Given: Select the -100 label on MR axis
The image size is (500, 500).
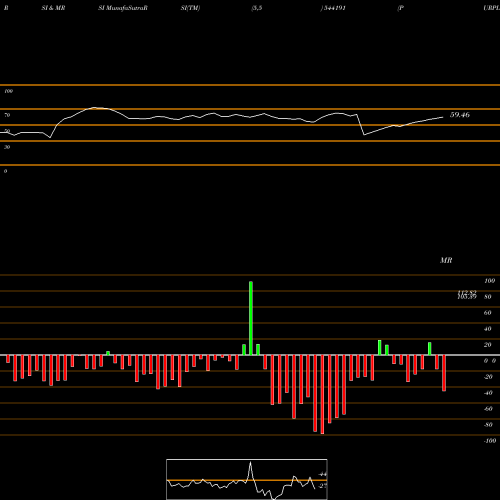Looking at the screenshot, I should 489,441.
